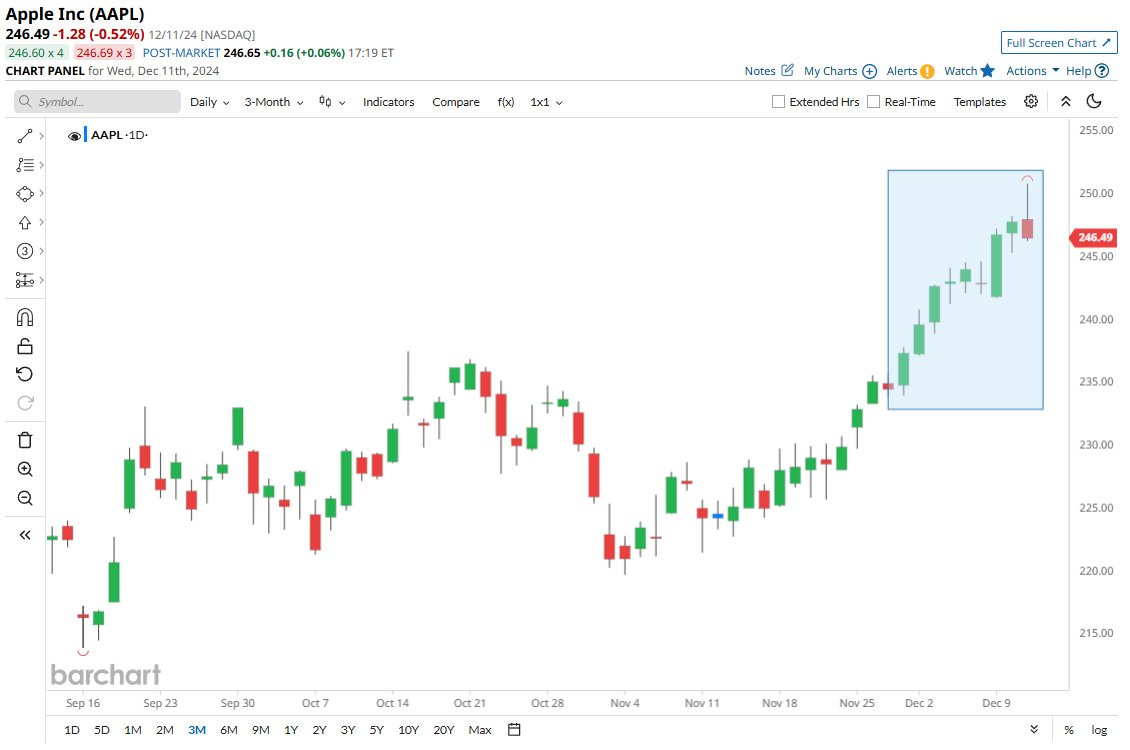Lock all drawings with padlock icon
1130x750 pixels.
25,347
